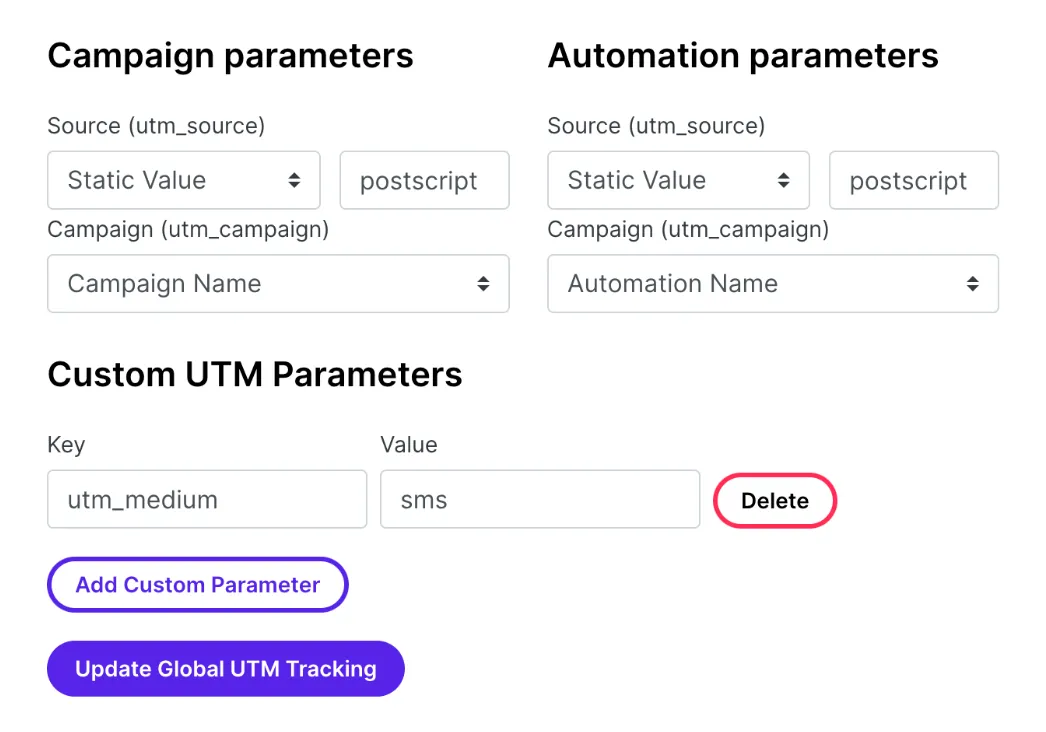Click the Source utm_source label under Campaign parameters
1046x732 pixels.
click(156, 126)
